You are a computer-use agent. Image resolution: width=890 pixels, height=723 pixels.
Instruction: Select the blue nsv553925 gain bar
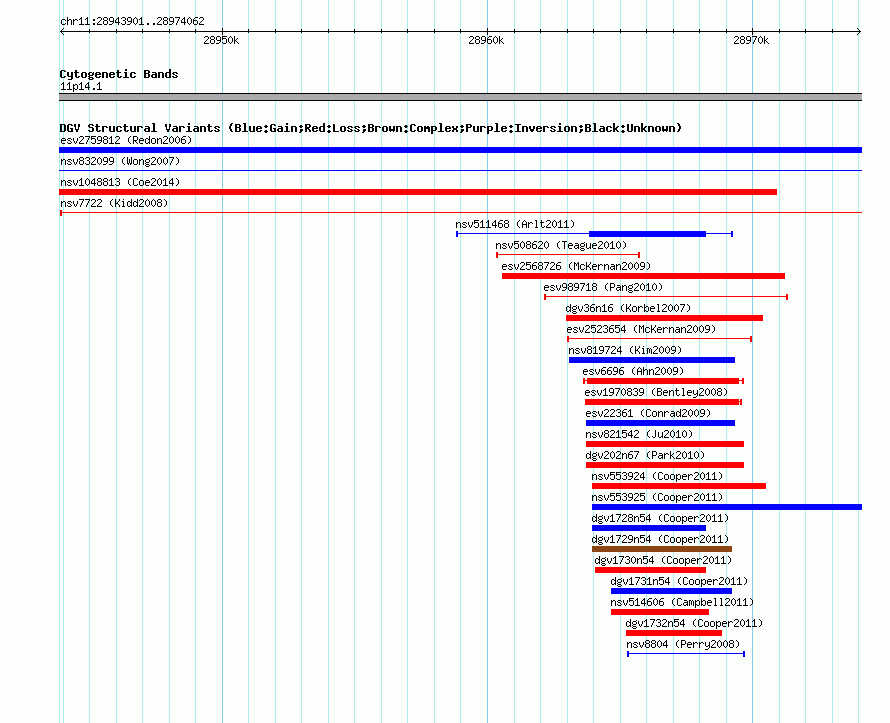[727, 507]
